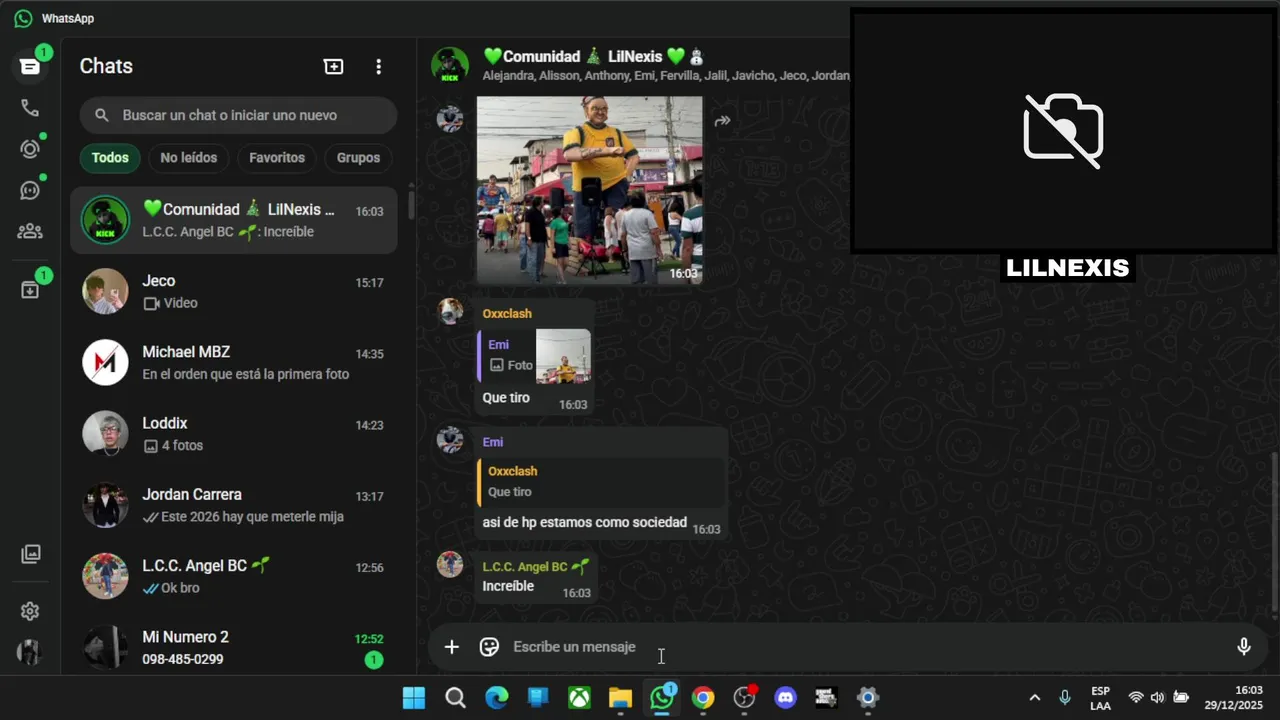Select the Favoritos filter
This screenshot has height=720, width=1280.
(x=277, y=157)
